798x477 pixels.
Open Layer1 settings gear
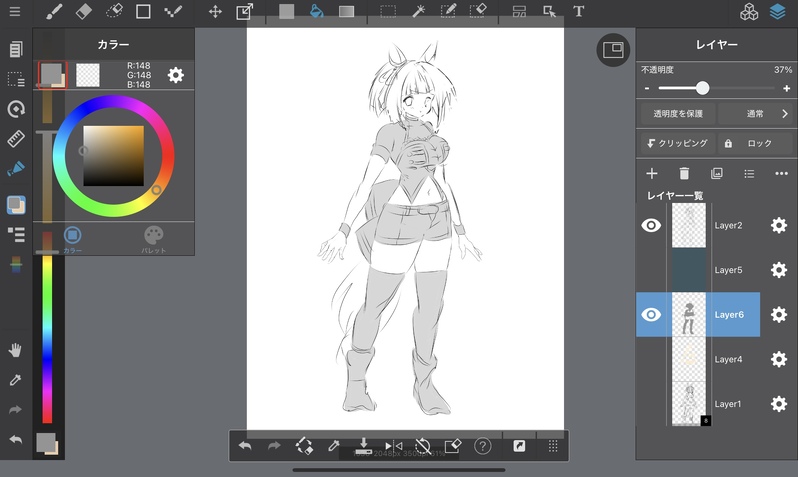(x=779, y=404)
